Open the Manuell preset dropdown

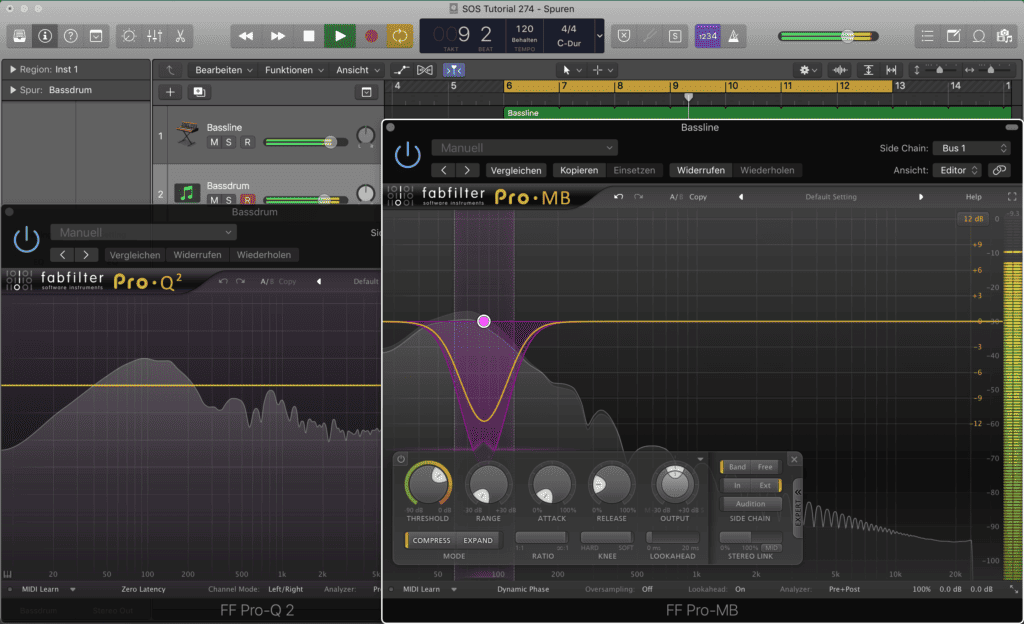524,146
